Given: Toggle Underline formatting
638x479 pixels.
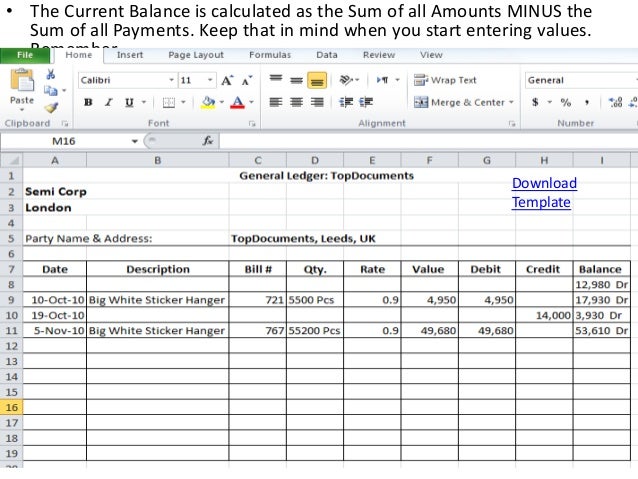Looking at the screenshot, I should pyautogui.click(x=129, y=102).
